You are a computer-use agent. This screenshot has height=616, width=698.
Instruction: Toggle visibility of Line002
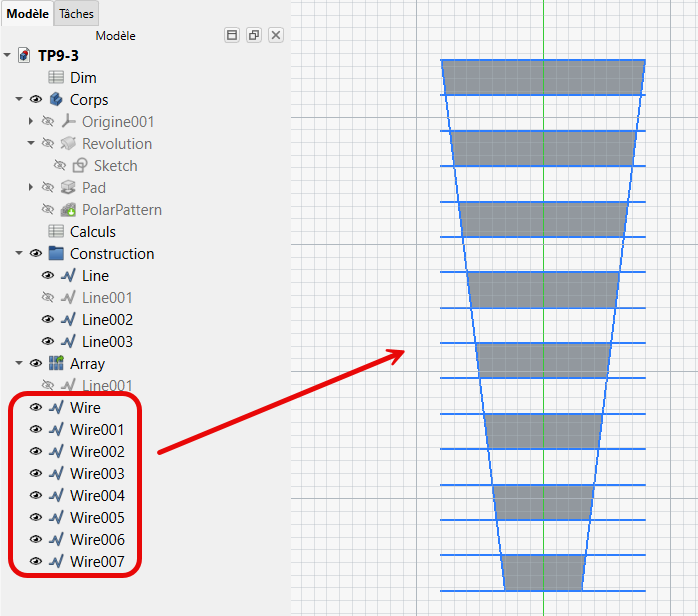(x=48, y=320)
